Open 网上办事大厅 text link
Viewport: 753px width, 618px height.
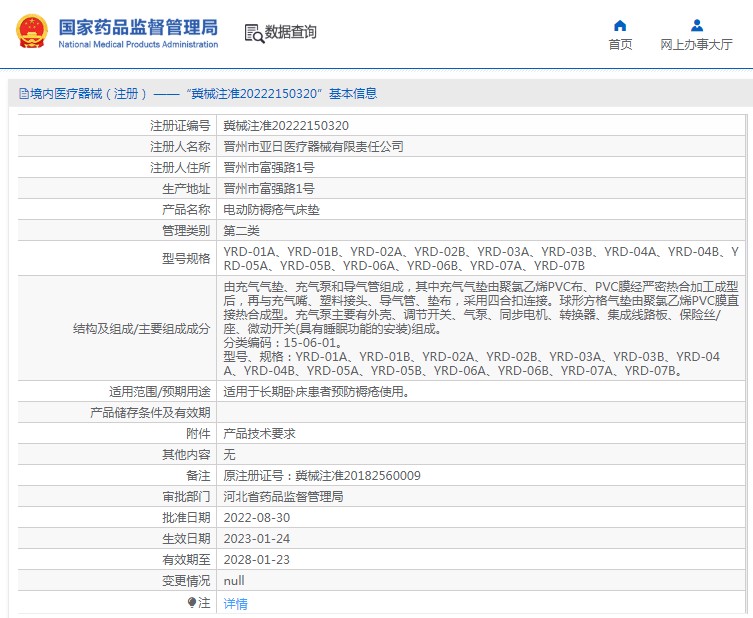click(x=696, y=44)
